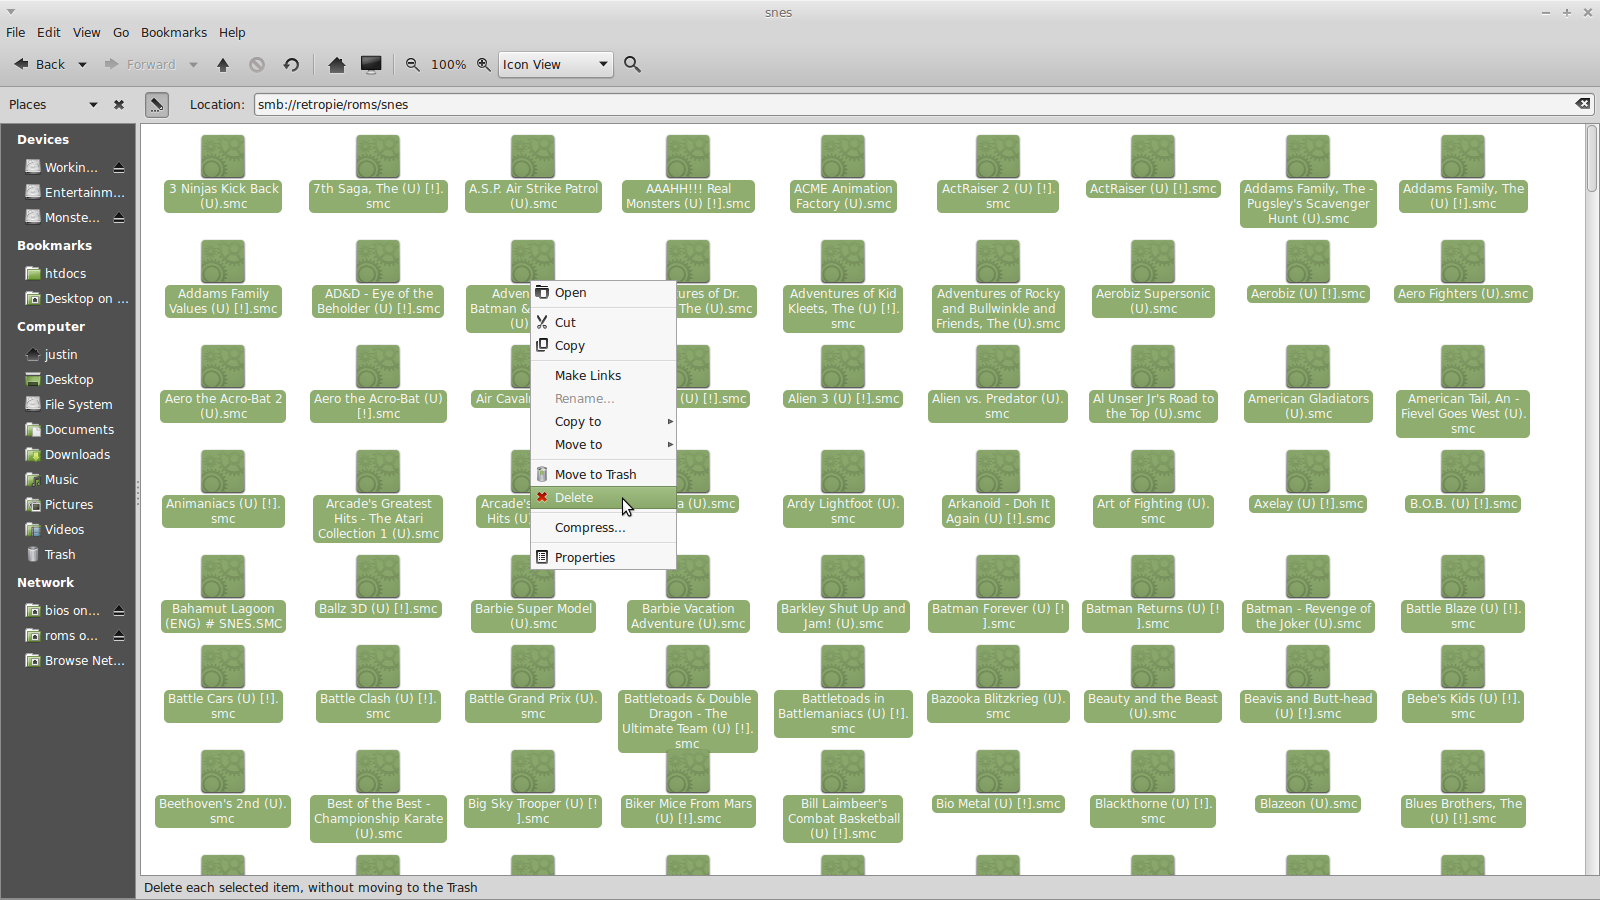This screenshot has width=1600, height=900.
Task: Clear the location bar text
Action: (x=1583, y=104)
